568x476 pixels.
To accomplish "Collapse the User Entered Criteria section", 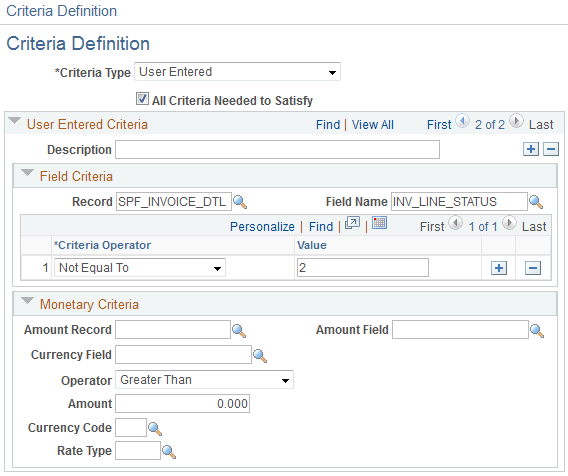I will 15,121.
